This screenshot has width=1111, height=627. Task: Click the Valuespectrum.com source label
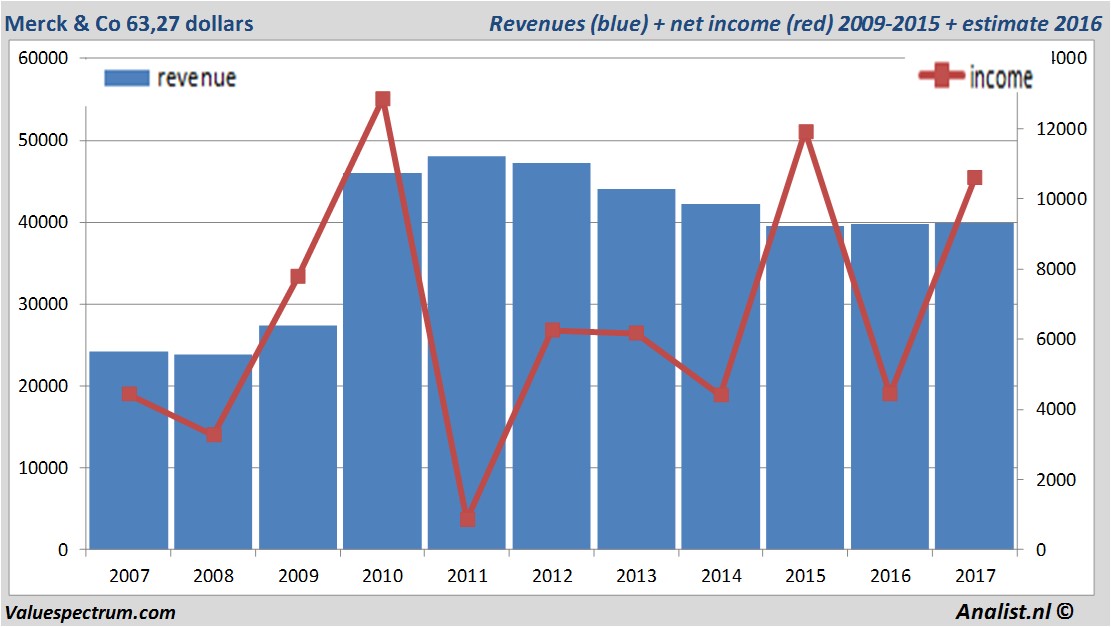pos(90,613)
